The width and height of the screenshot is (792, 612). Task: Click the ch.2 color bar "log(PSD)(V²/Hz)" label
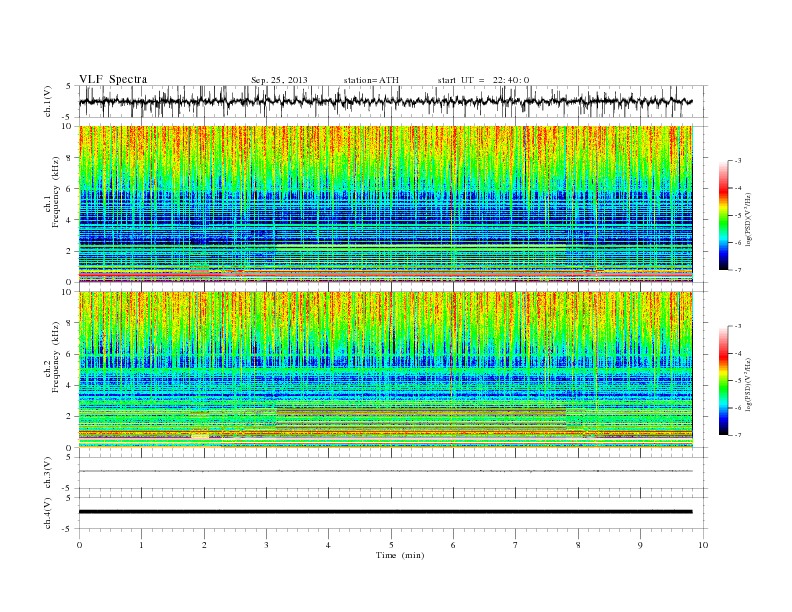pyautogui.click(x=748, y=384)
